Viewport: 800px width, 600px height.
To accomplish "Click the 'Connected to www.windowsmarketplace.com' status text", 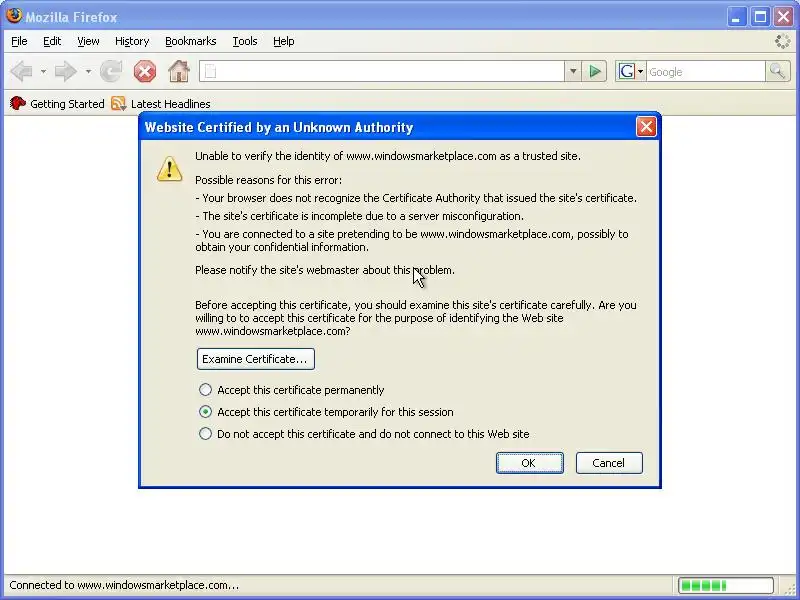I will [x=124, y=585].
